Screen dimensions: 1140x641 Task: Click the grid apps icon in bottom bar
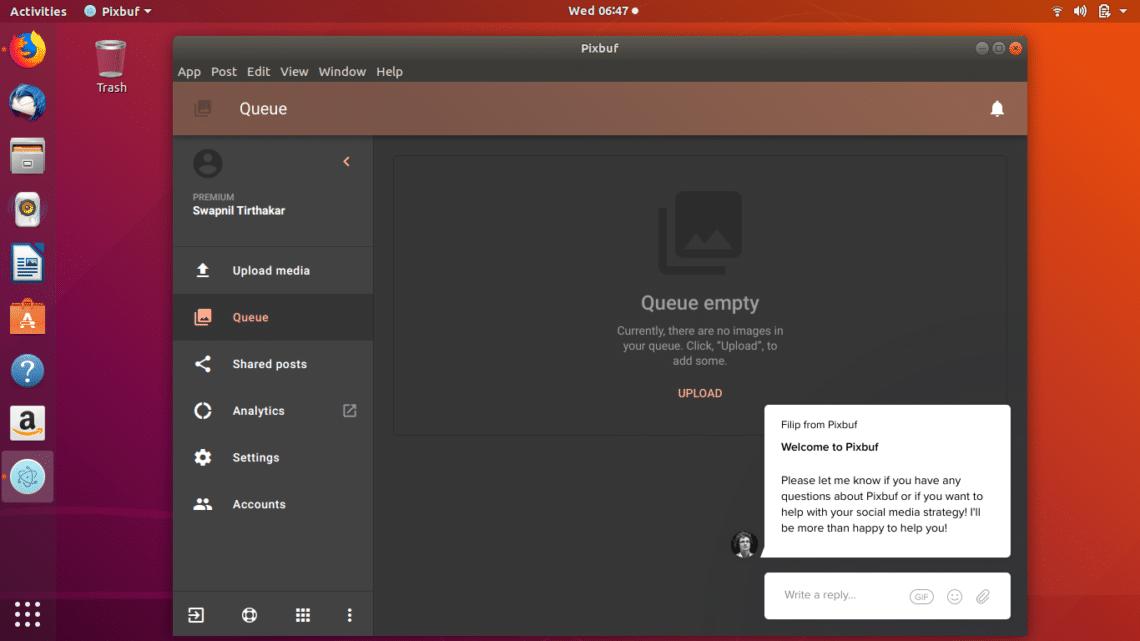(x=303, y=614)
